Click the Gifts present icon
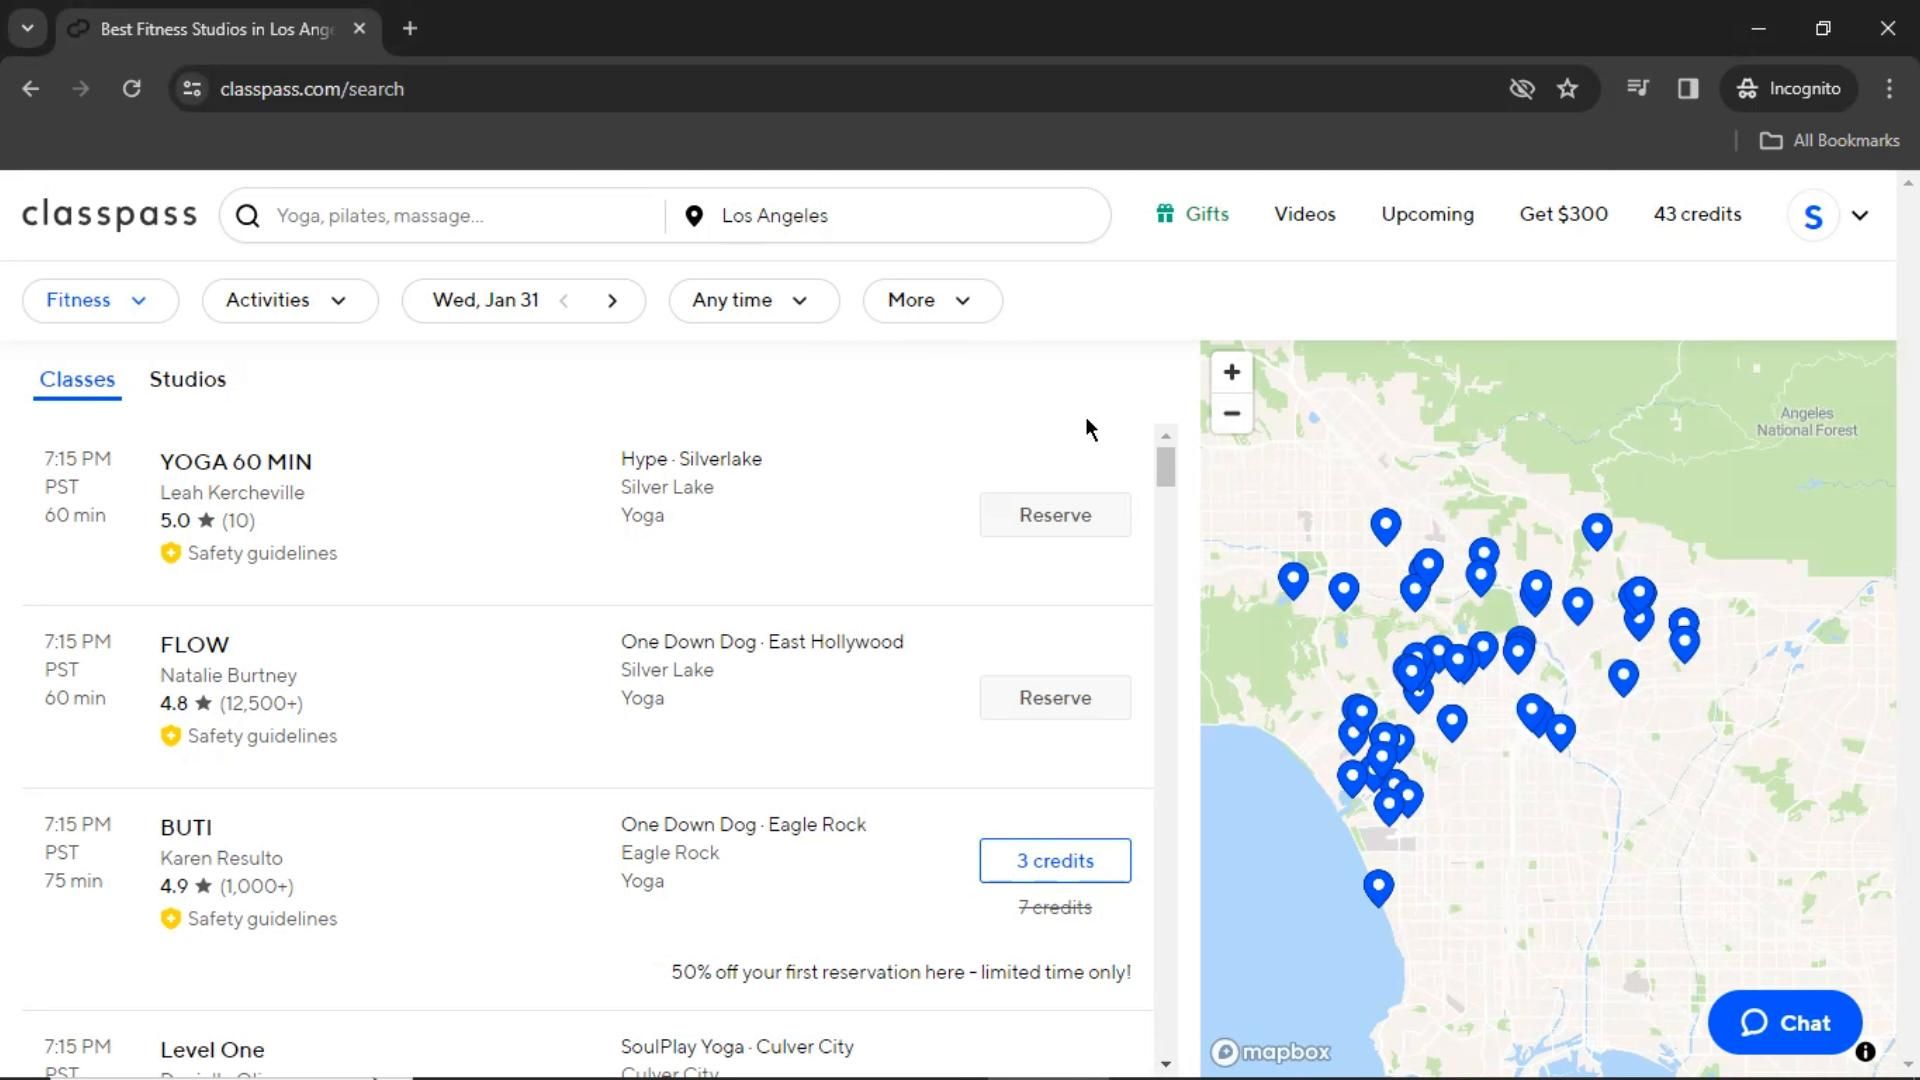 click(1165, 214)
